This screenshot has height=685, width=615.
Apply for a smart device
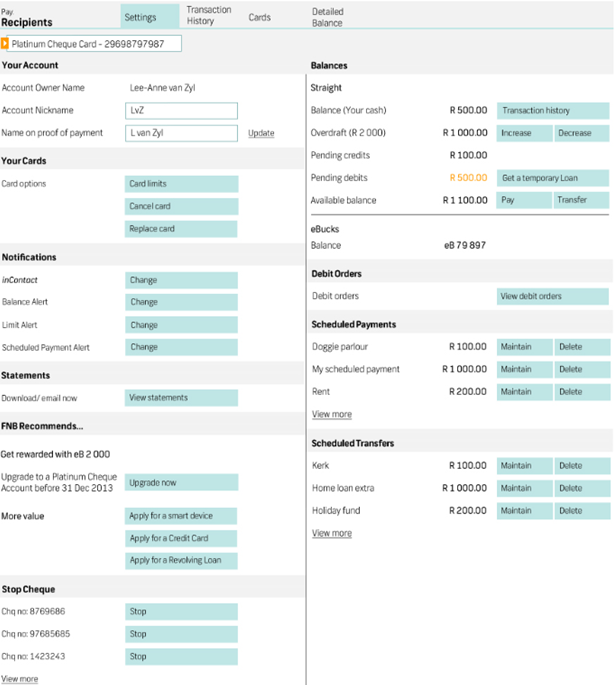[x=181, y=516]
